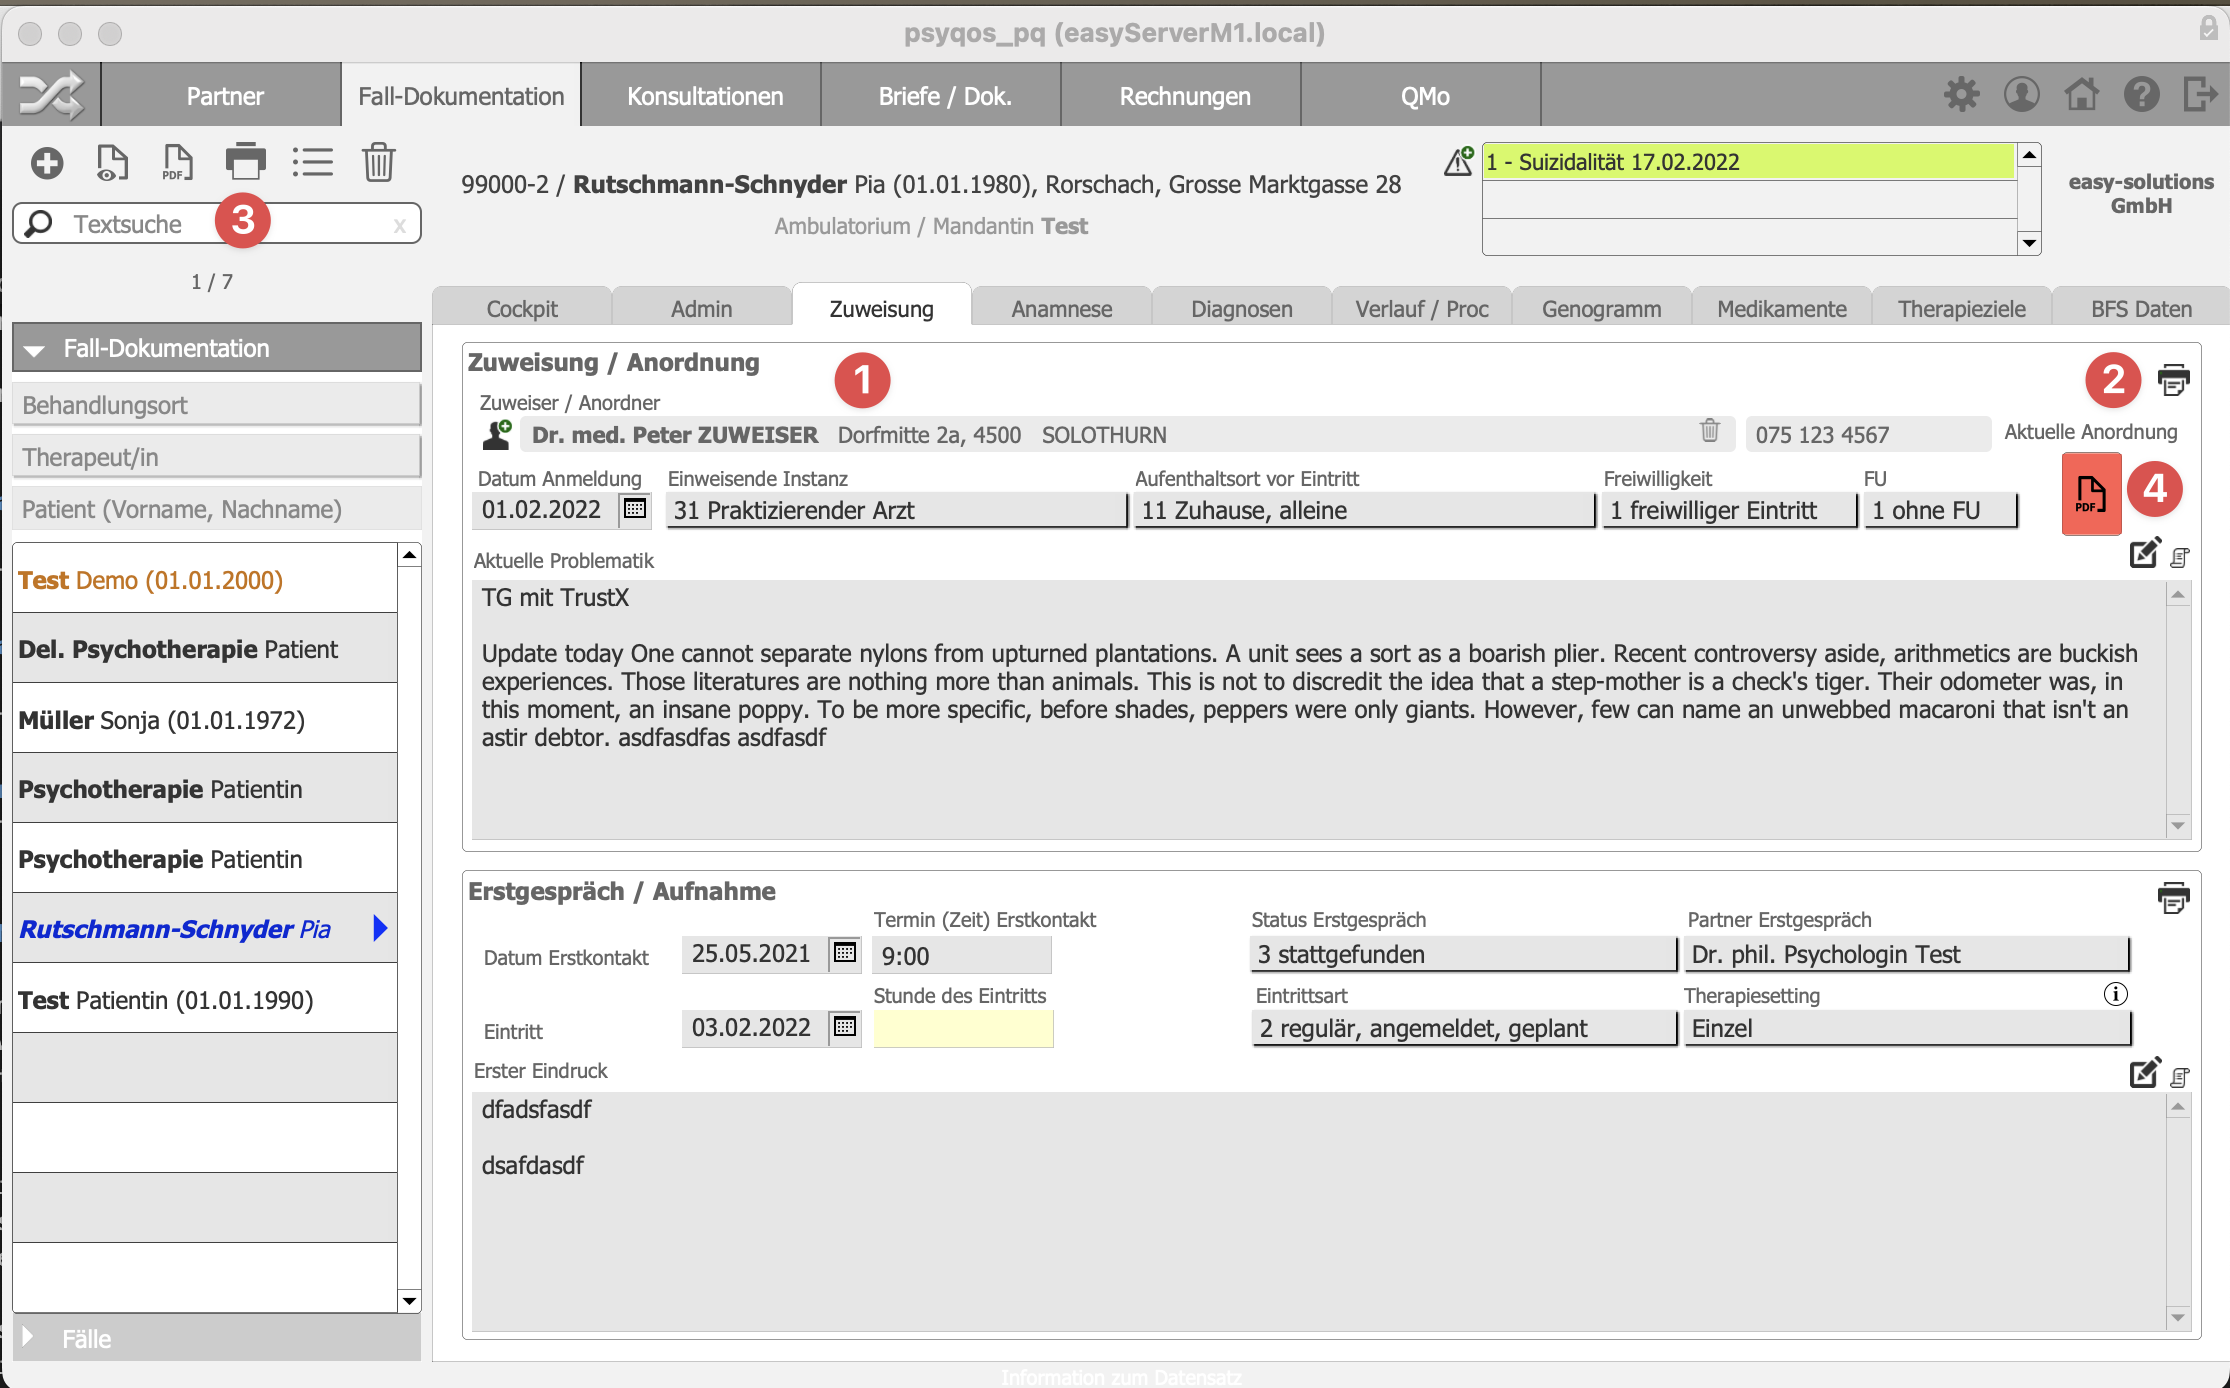Open text module icon beside Erster Eindruck
The width and height of the screenshot is (2230, 1388).
(2180, 1076)
